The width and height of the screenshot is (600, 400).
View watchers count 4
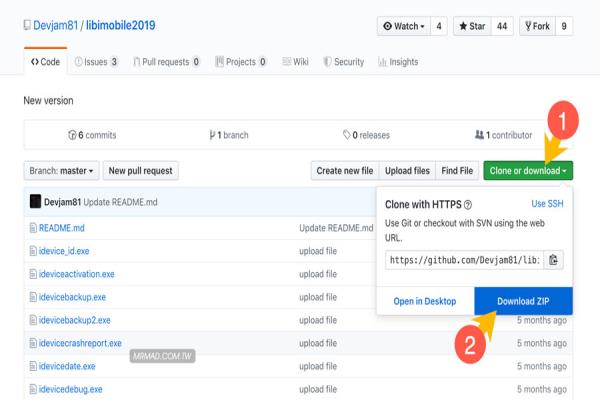(x=439, y=26)
